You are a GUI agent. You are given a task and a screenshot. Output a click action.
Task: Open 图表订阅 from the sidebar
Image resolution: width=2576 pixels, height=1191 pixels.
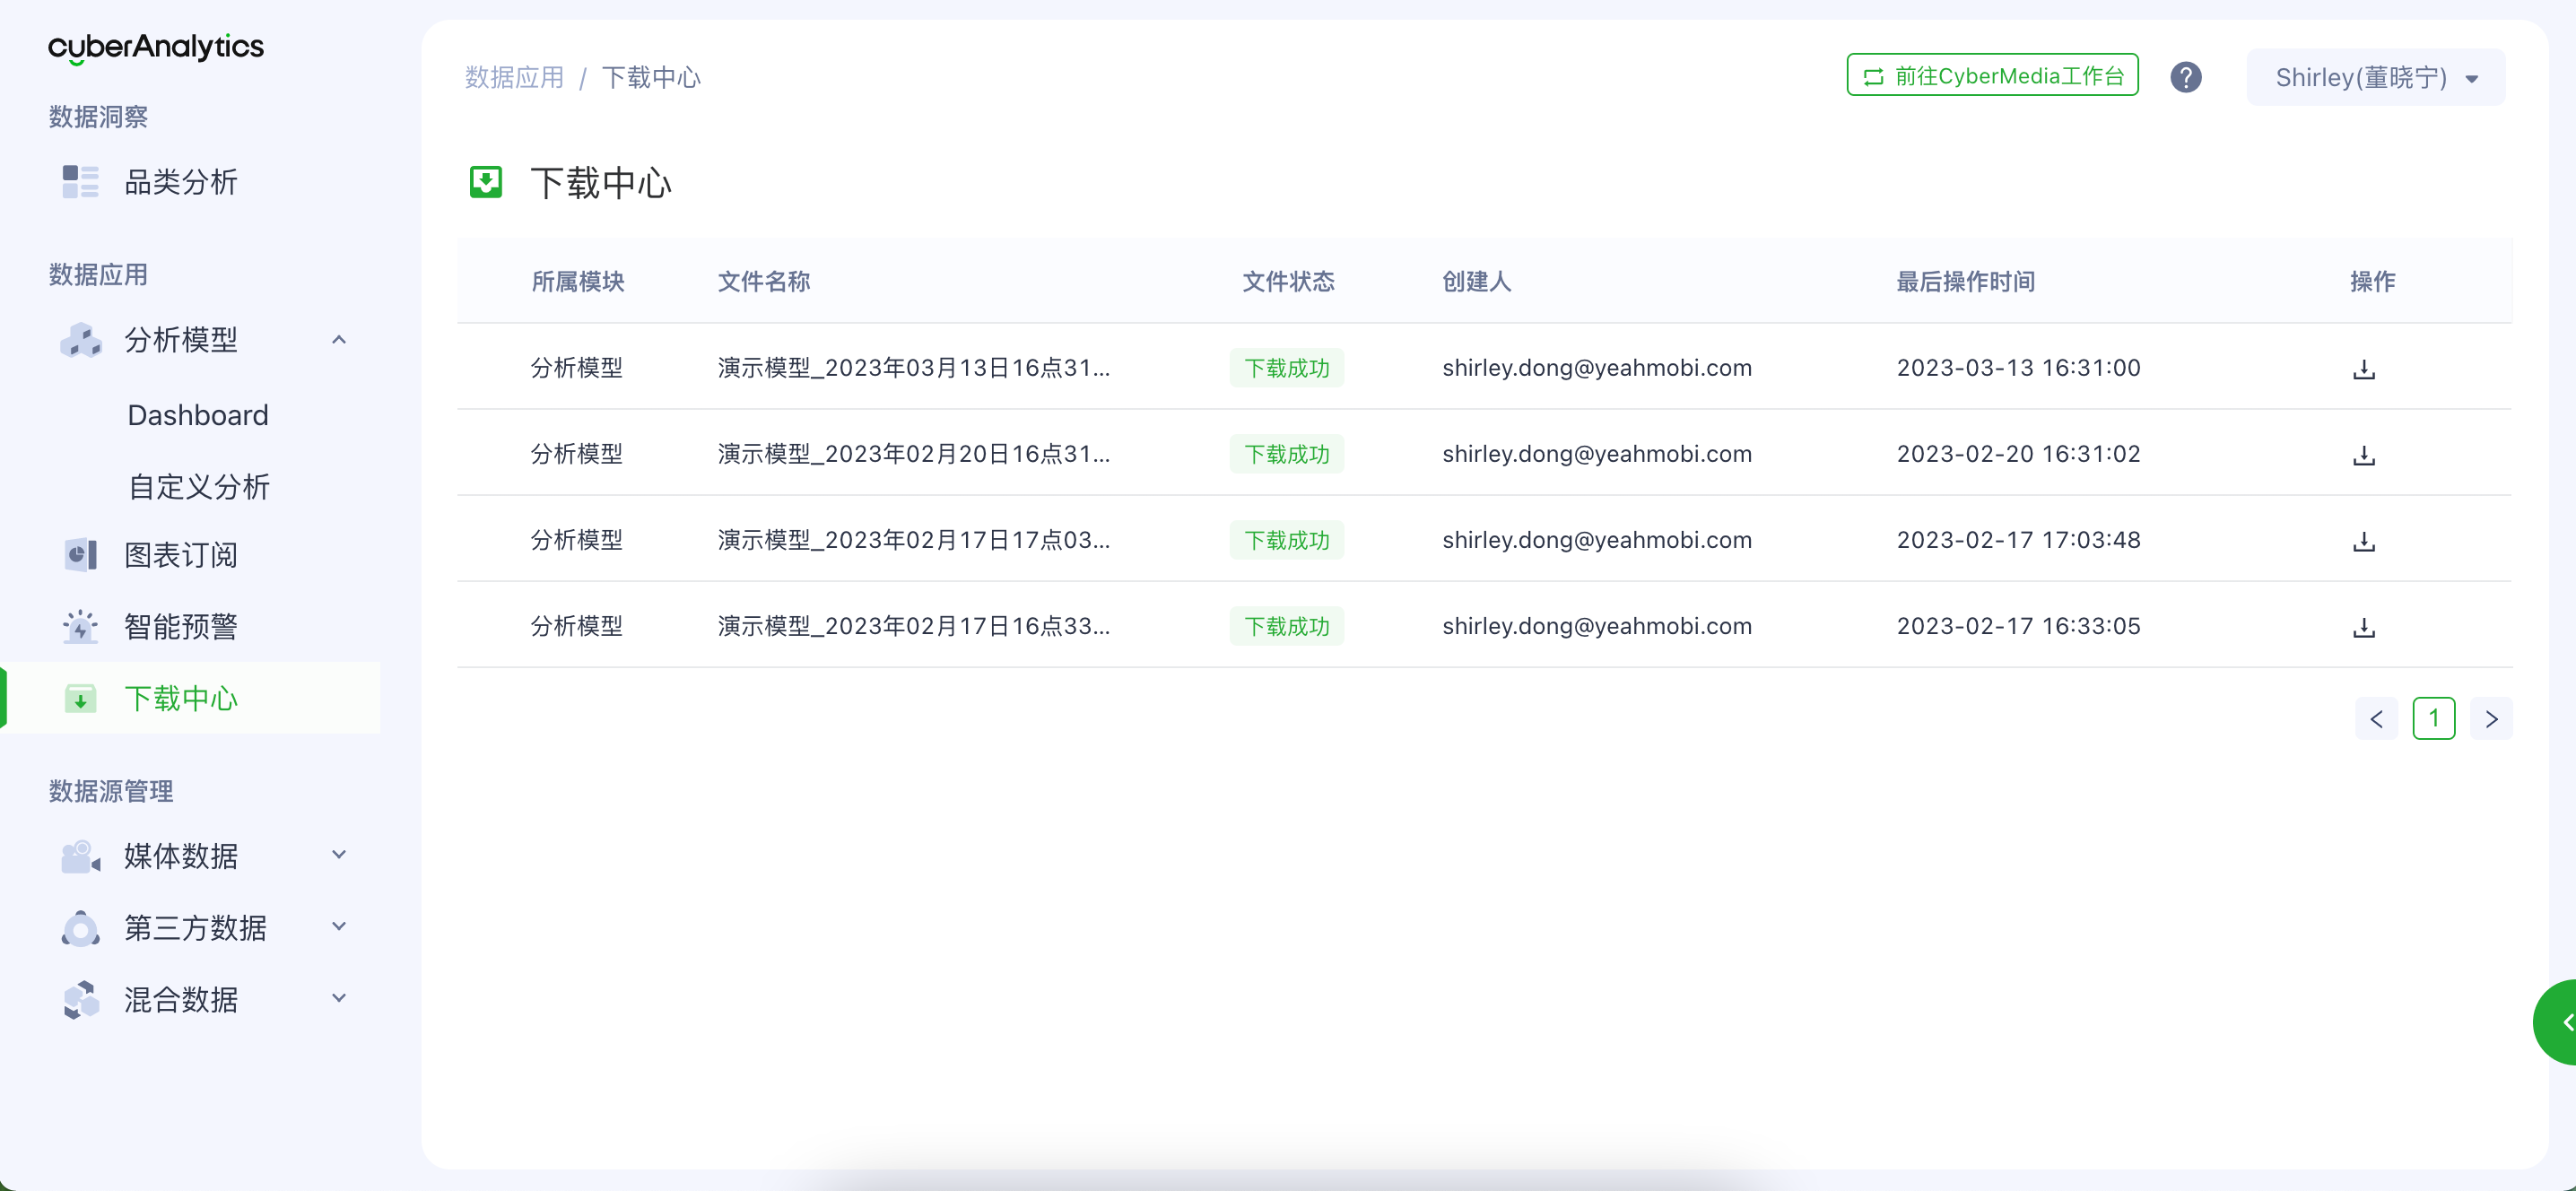click(x=180, y=555)
